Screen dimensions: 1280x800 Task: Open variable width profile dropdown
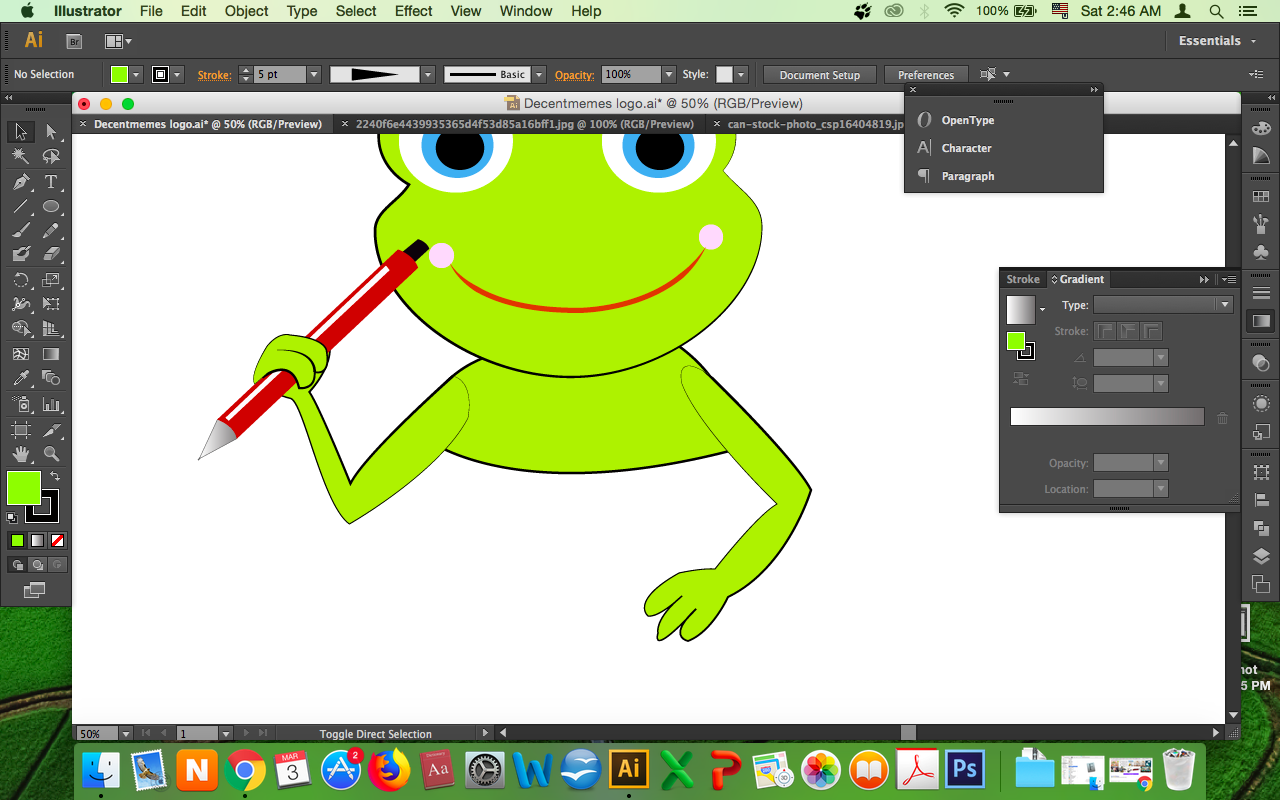point(428,75)
